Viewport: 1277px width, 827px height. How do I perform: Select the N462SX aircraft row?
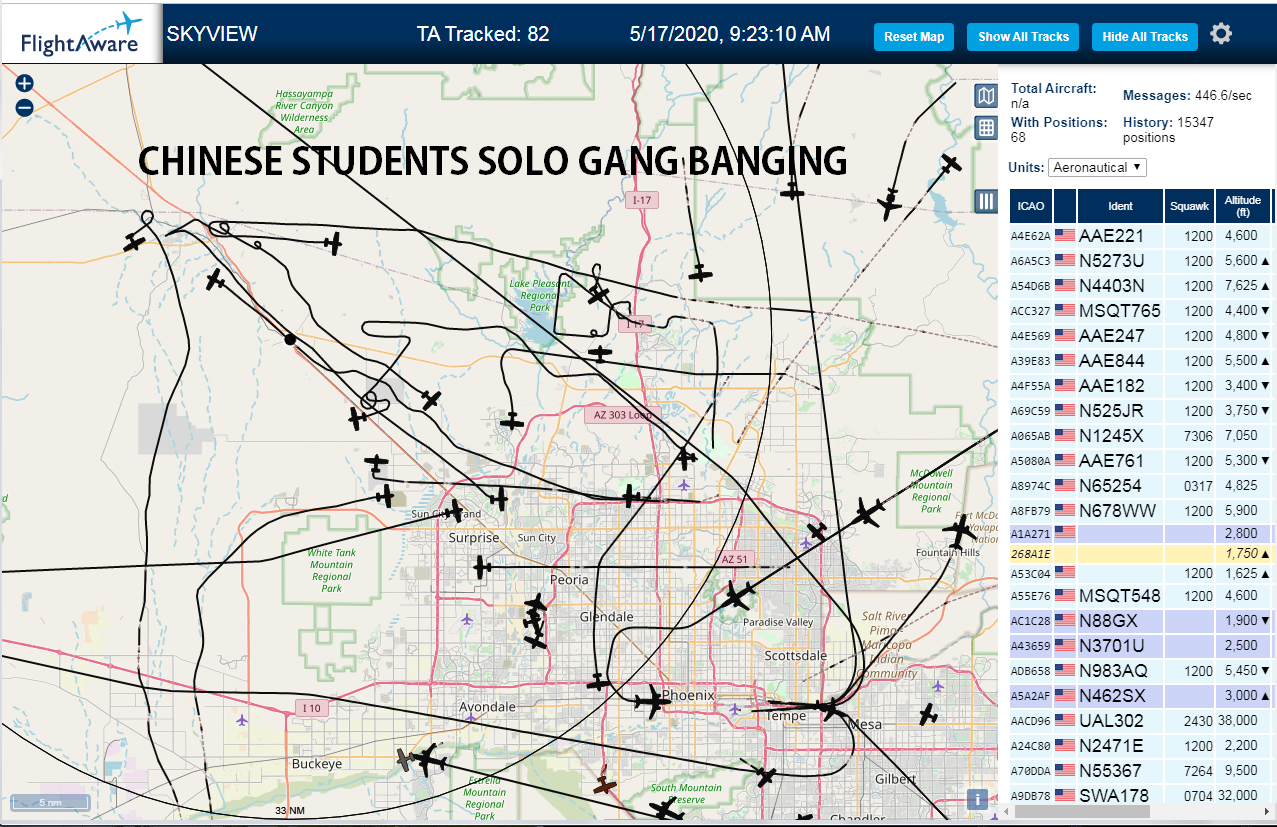click(1141, 696)
